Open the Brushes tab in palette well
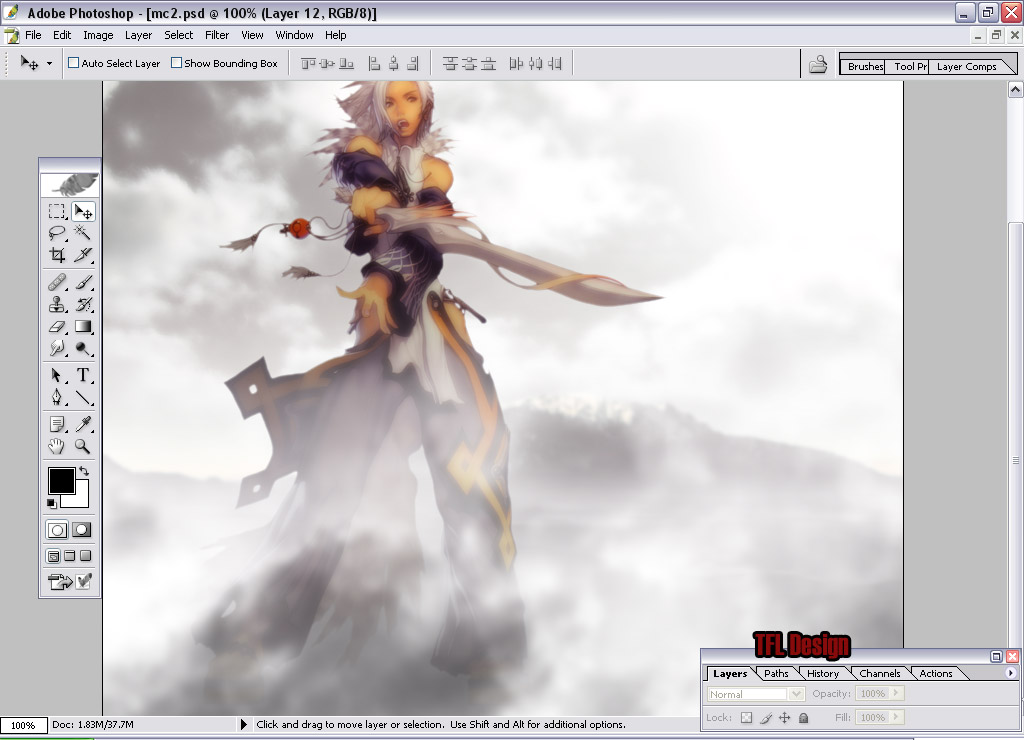Viewport: 1024px width, 740px height. (x=865, y=66)
